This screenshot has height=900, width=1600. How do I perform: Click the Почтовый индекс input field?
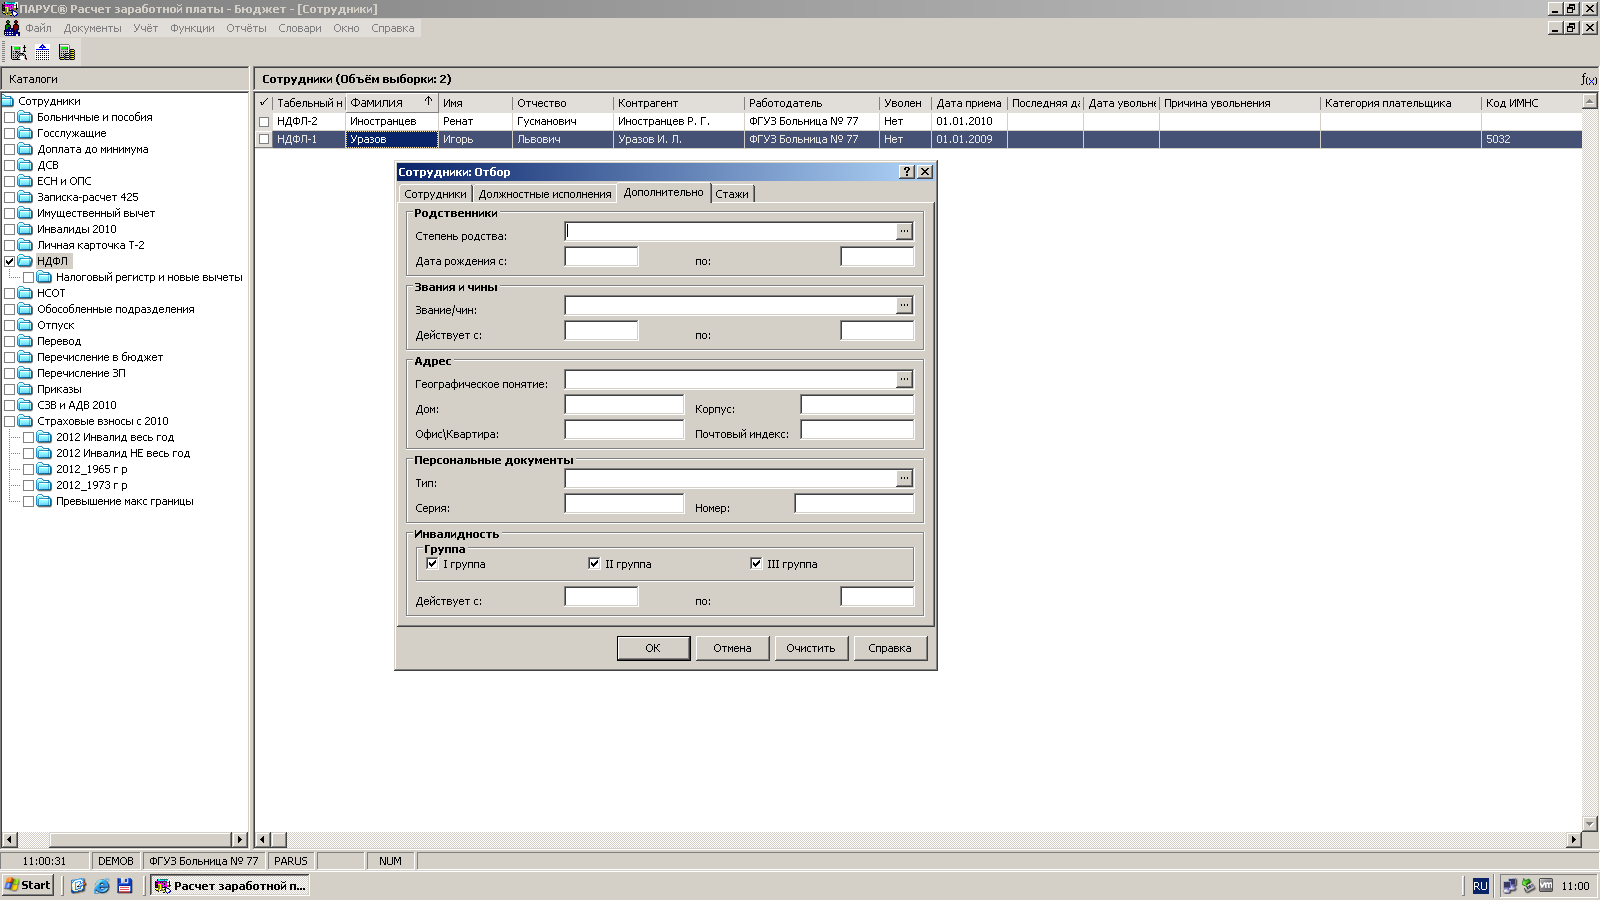857,430
